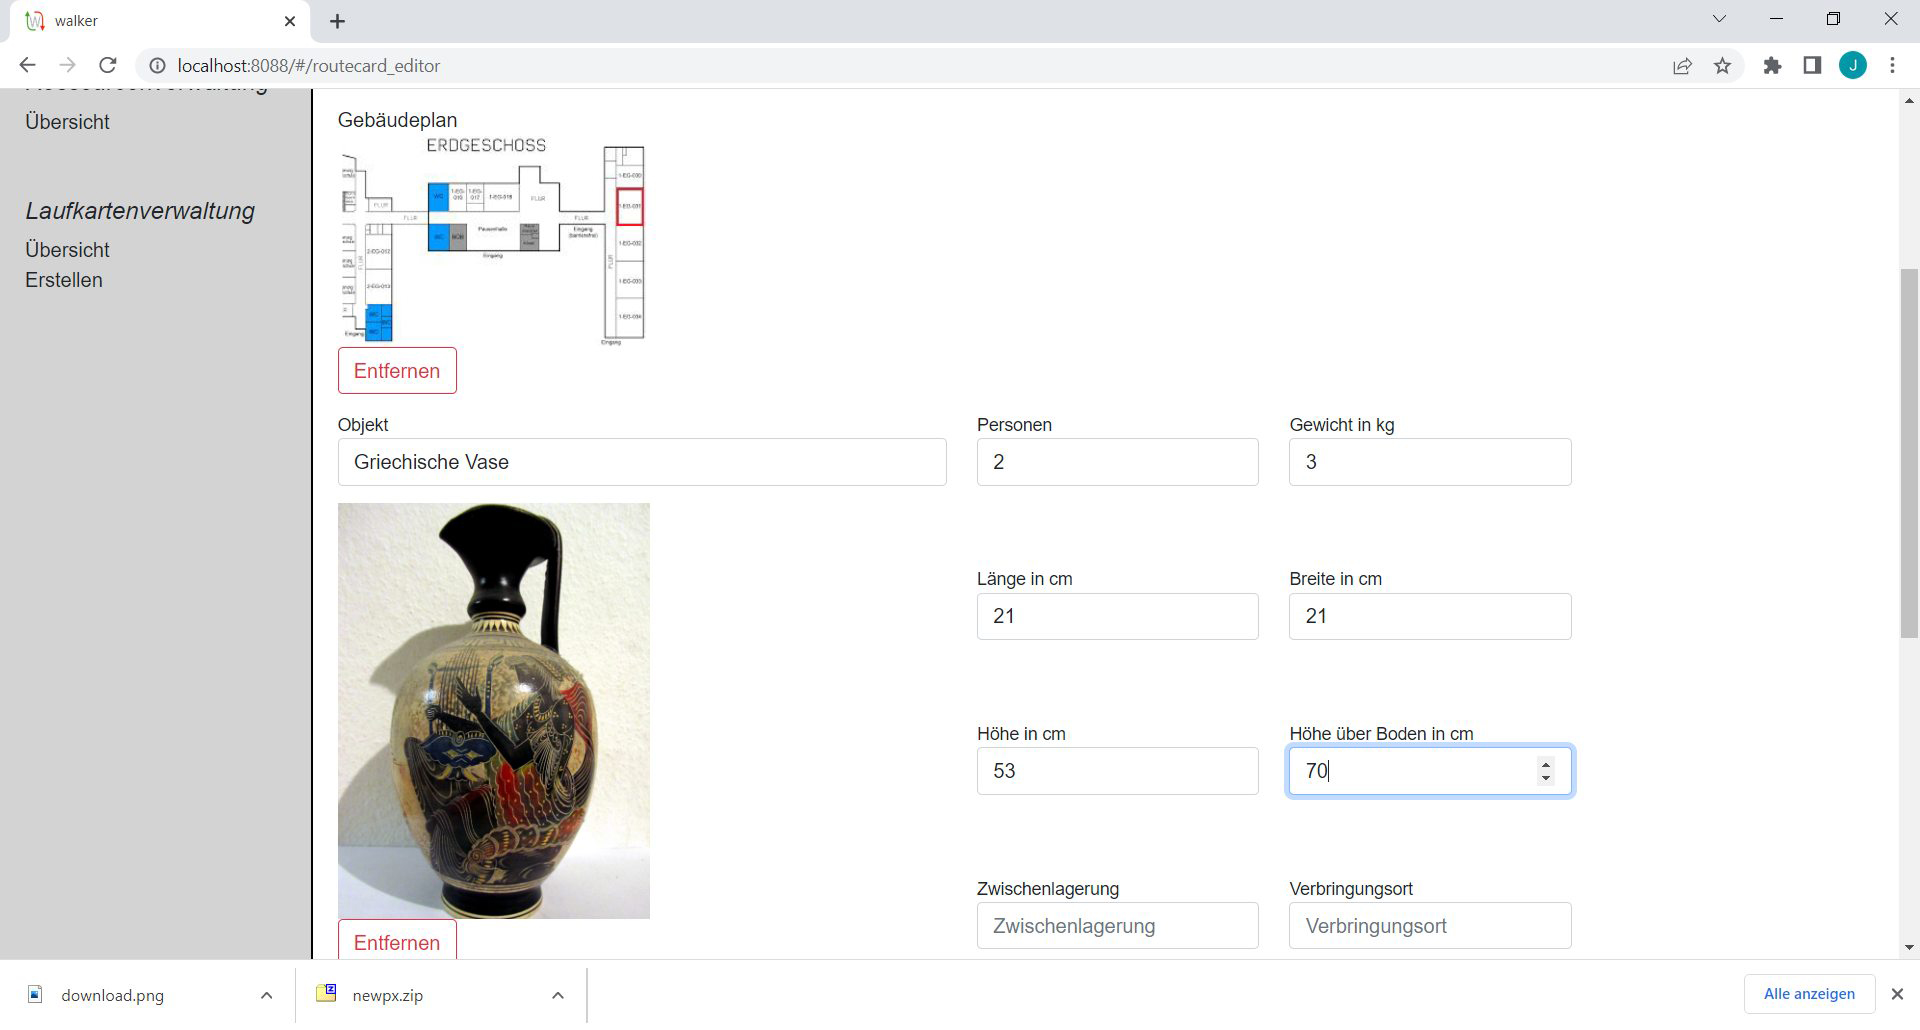The height and width of the screenshot is (1030, 1920).
Task: Click the Länge in cm field
Action: [x=1117, y=616]
